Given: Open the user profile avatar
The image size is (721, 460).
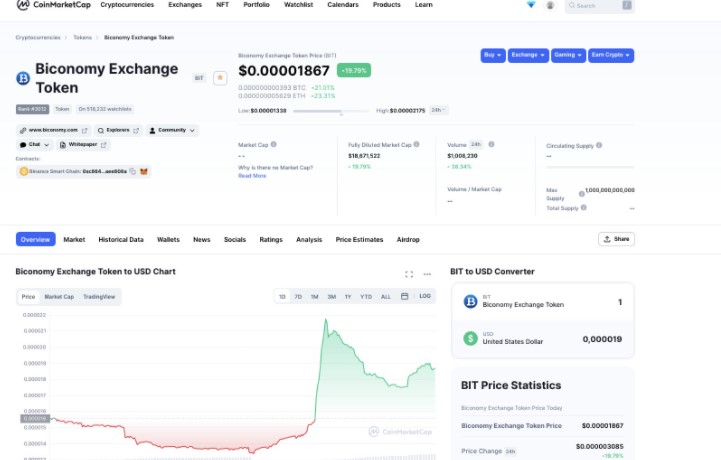Looking at the screenshot, I should [550, 6].
